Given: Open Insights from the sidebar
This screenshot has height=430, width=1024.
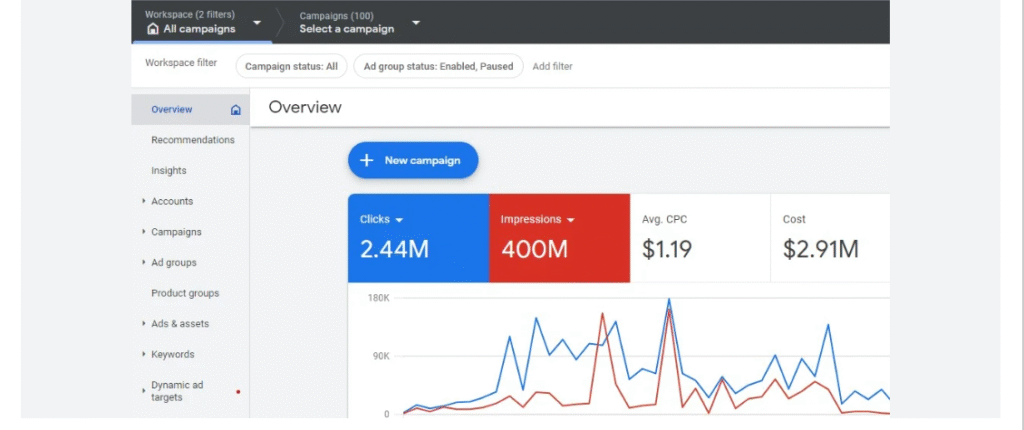Looking at the screenshot, I should [169, 171].
